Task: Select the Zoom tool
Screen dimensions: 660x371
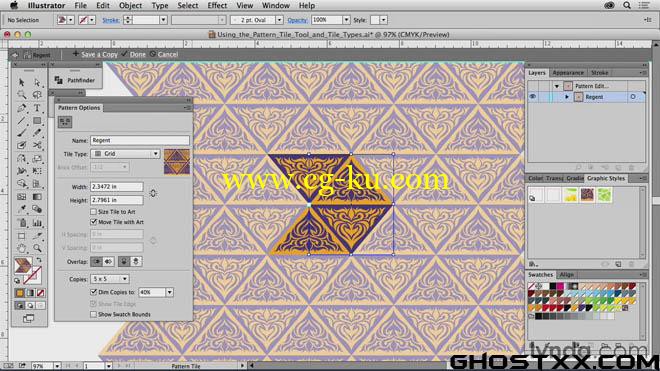Action: (x=37, y=248)
